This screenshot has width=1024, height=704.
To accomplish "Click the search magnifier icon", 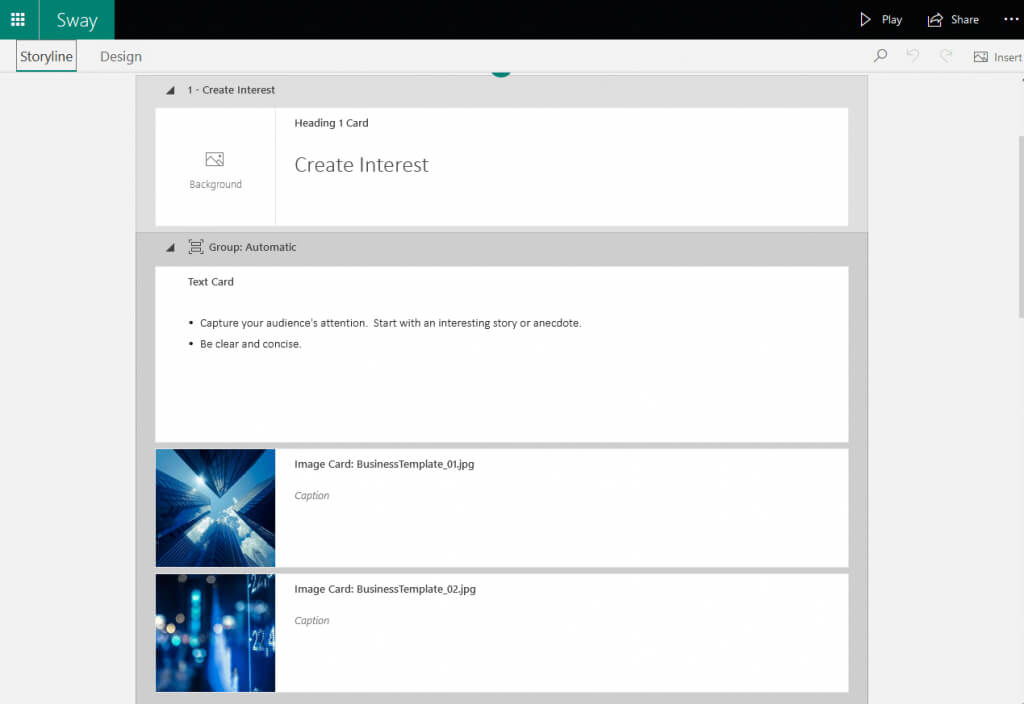I will click(880, 56).
